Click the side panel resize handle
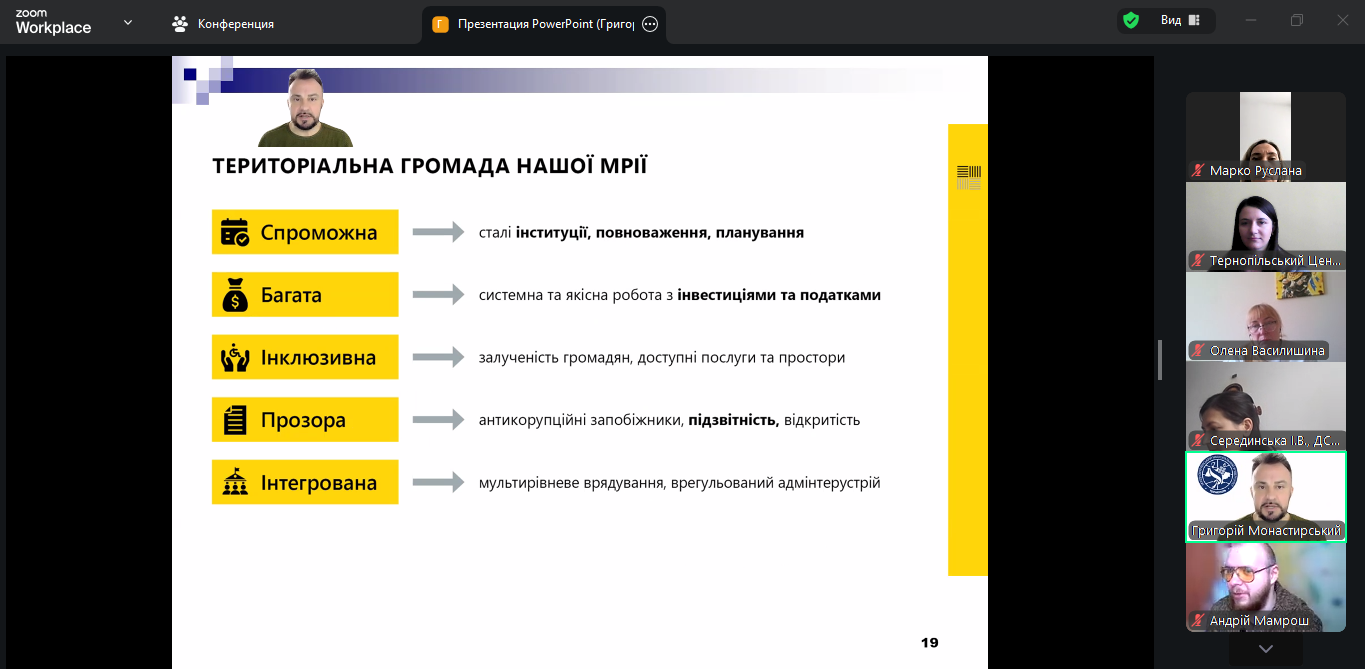 [1160, 360]
